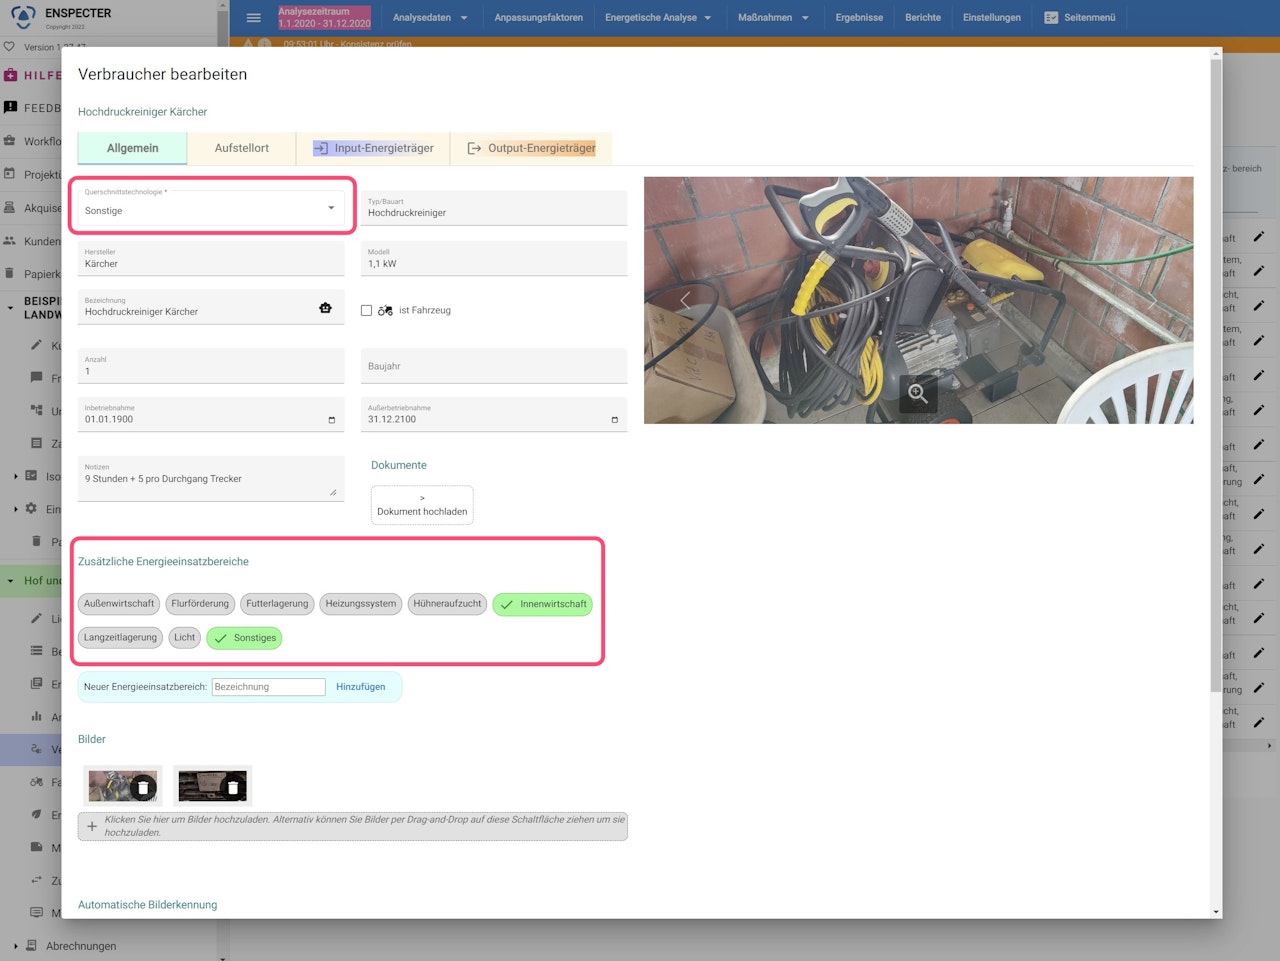Toggle the Sonstiges energy area chip
The height and width of the screenshot is (961, 1280).
click(244, 638)
